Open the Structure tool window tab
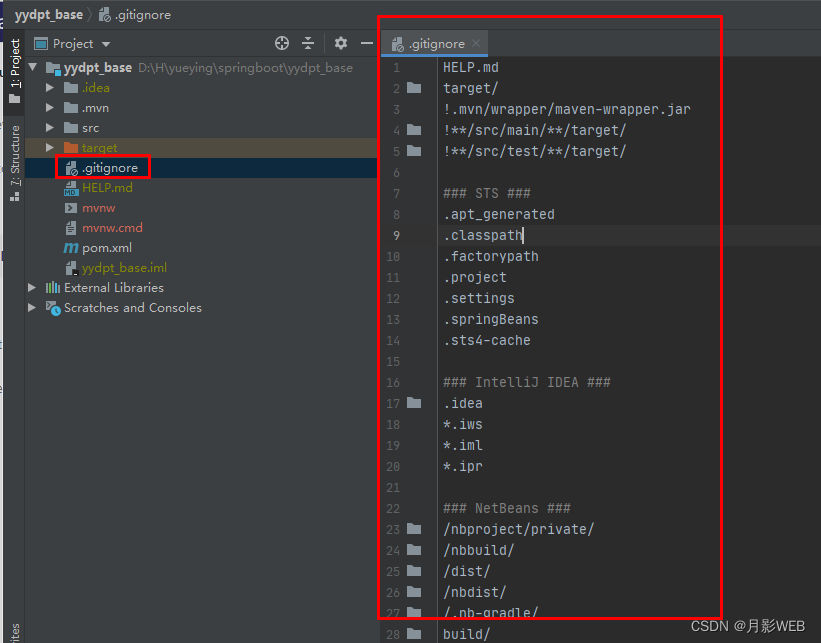This screenshot has width=821, height=643. [14, 162]
